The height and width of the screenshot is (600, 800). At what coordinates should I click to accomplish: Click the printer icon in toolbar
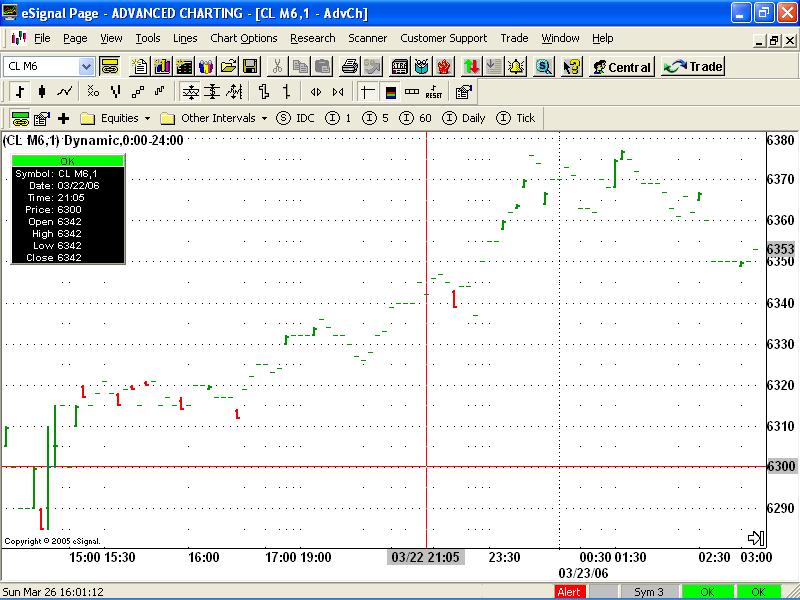[349, 67]
